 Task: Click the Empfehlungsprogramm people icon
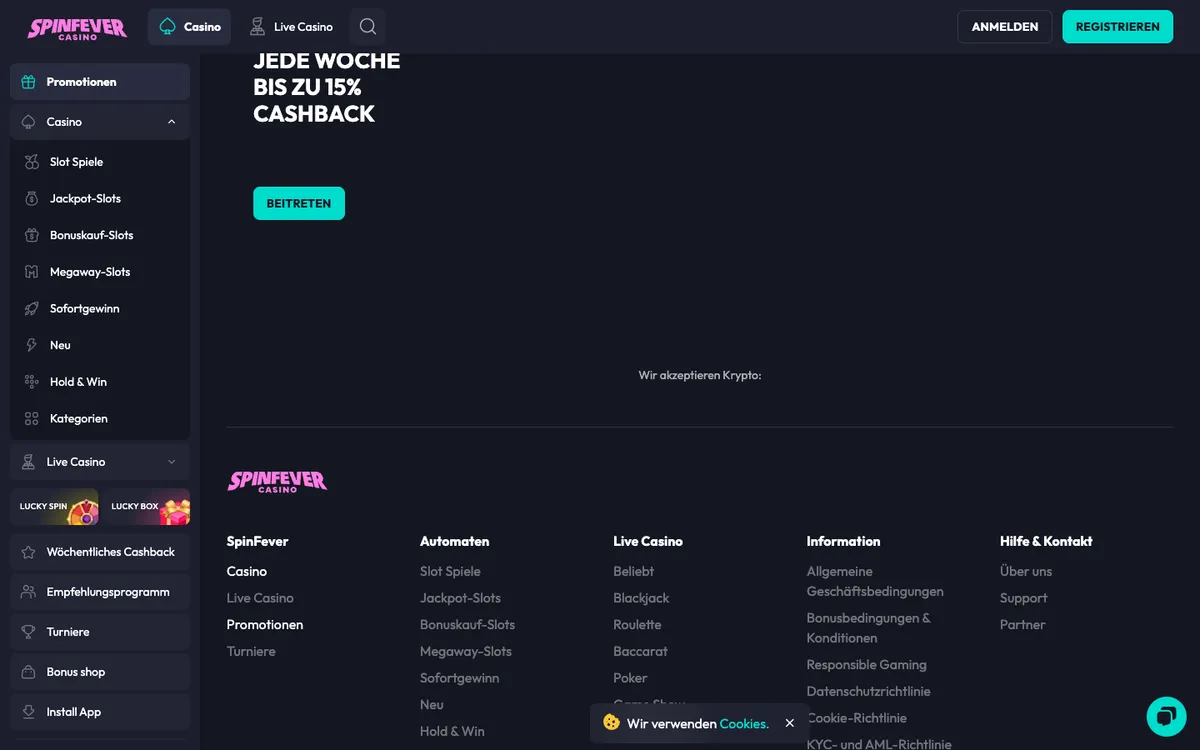(28, 592)
